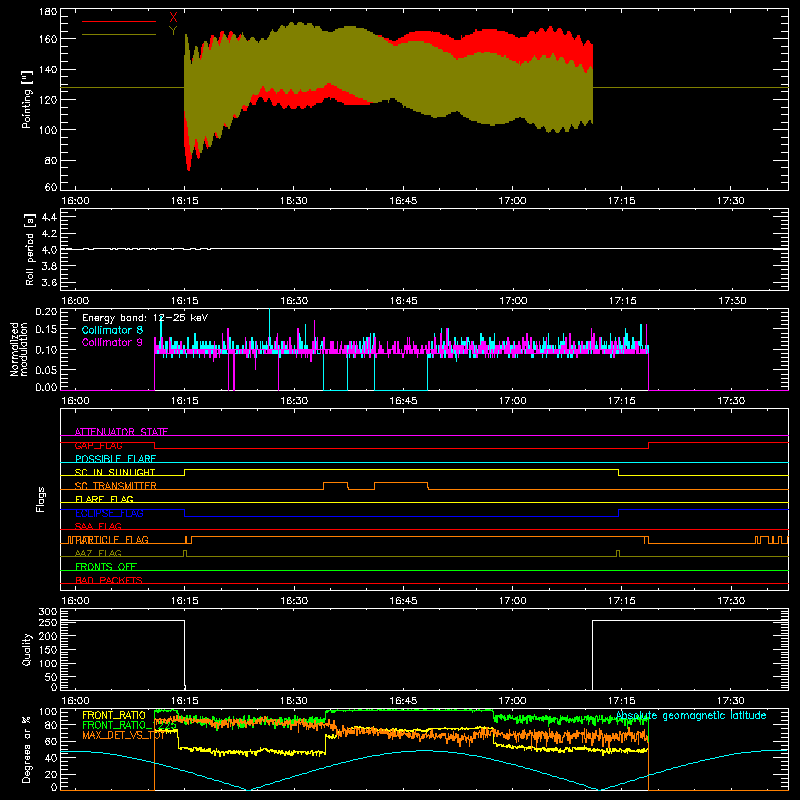Click the 'ATTENUATOR_STATE' flag label
This screenshot has width=800, height=800.
[x=121, y=432]
